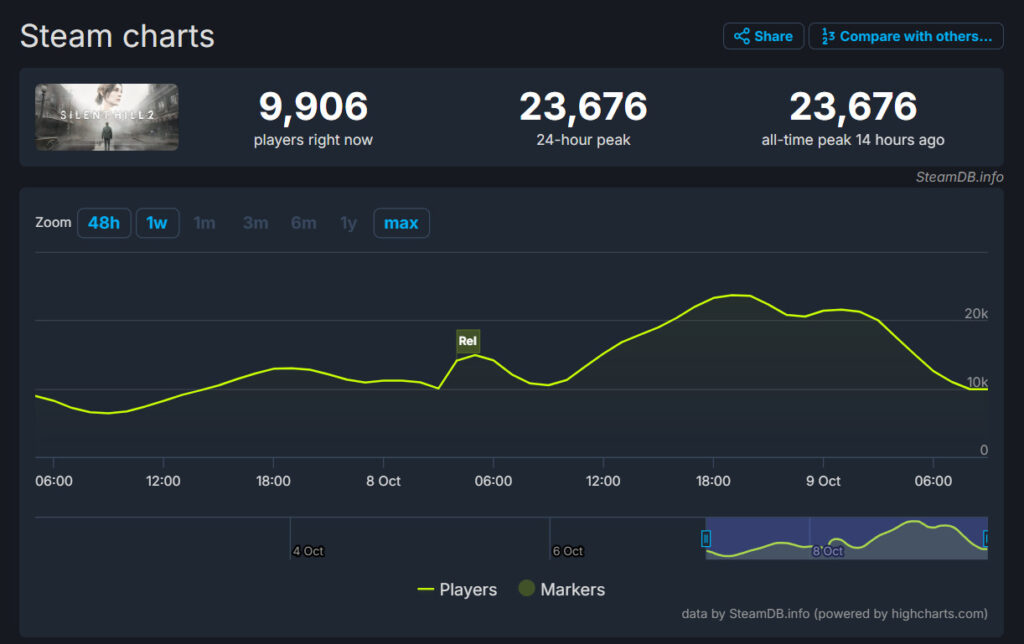
Task: Click the highlighted navigator range near 8 Oct
Action: point(846,538)
